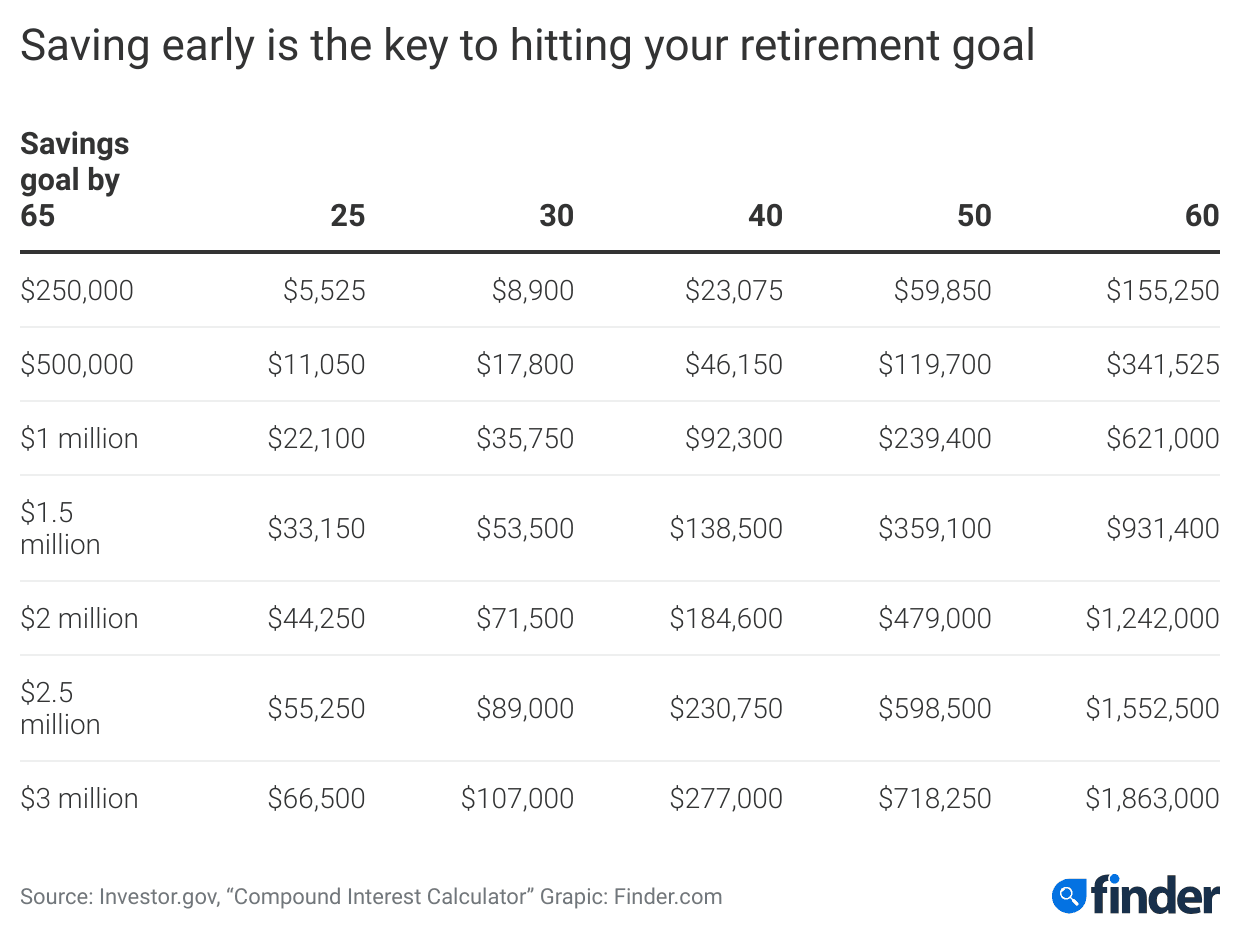Image resolution: width=1240 pixels, height=940 pixels.
Task: Click the Finder magnifying glass logo icon
Action: (1069, 894)
